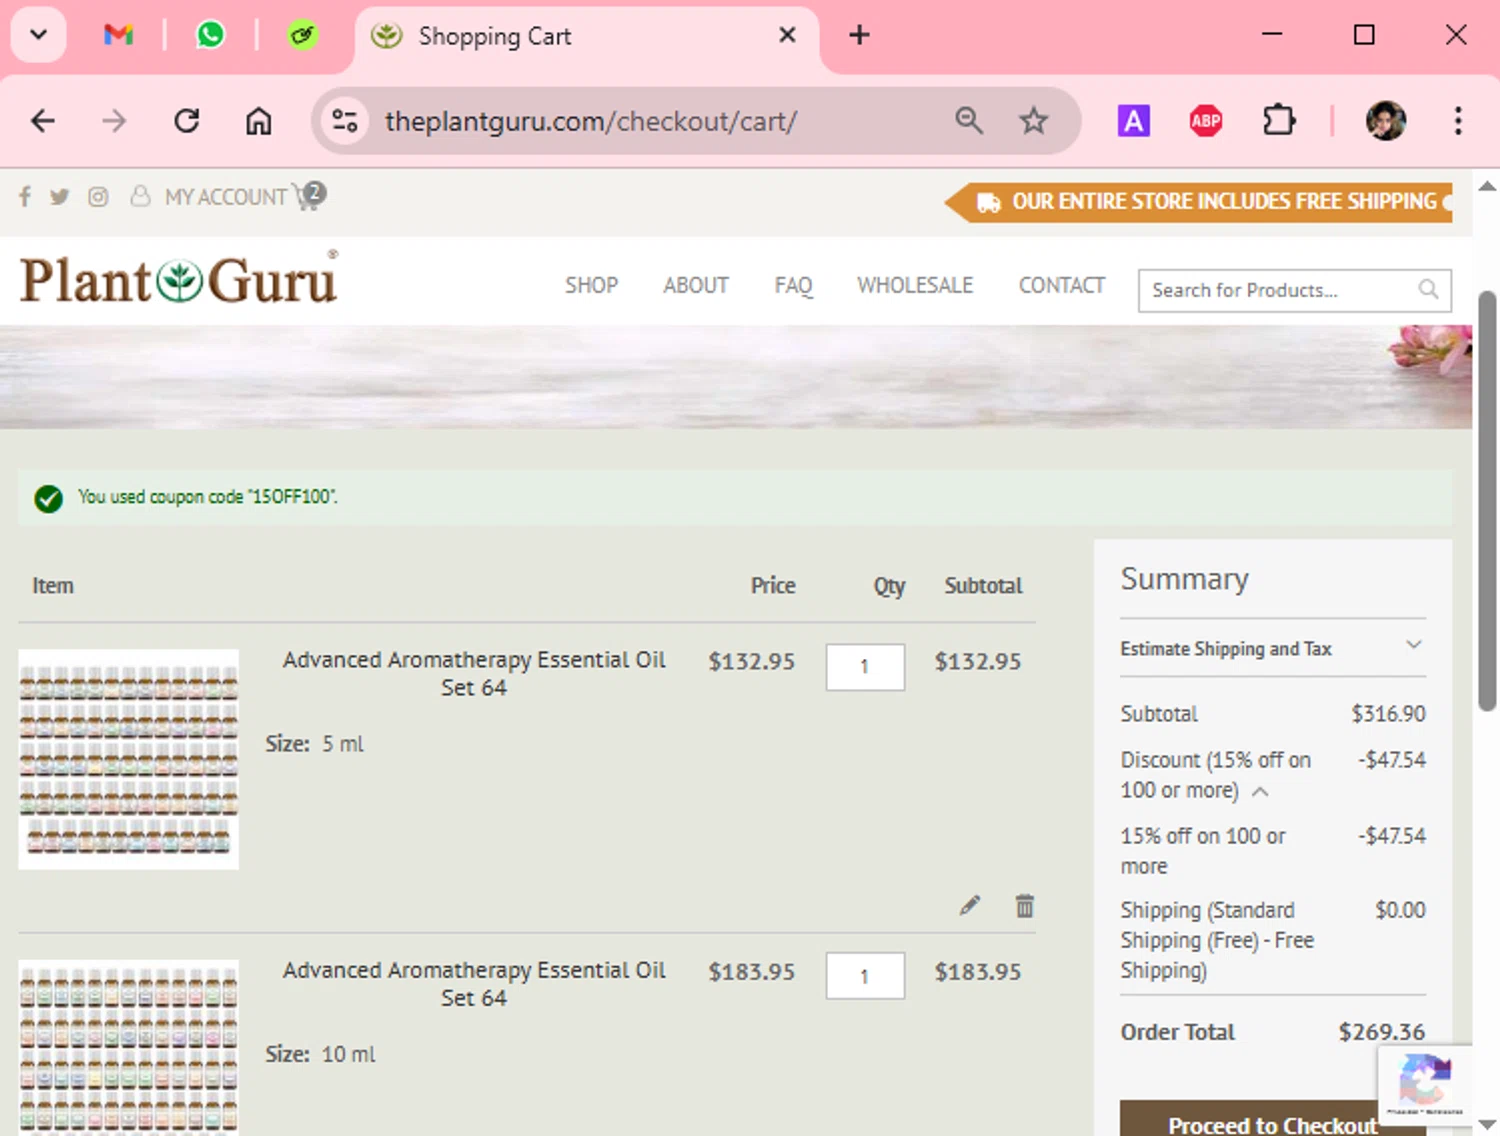Screen dimensions: 1500x1136
Task: Open the 10 ml oil set thumbnail
Action: 128,1047
